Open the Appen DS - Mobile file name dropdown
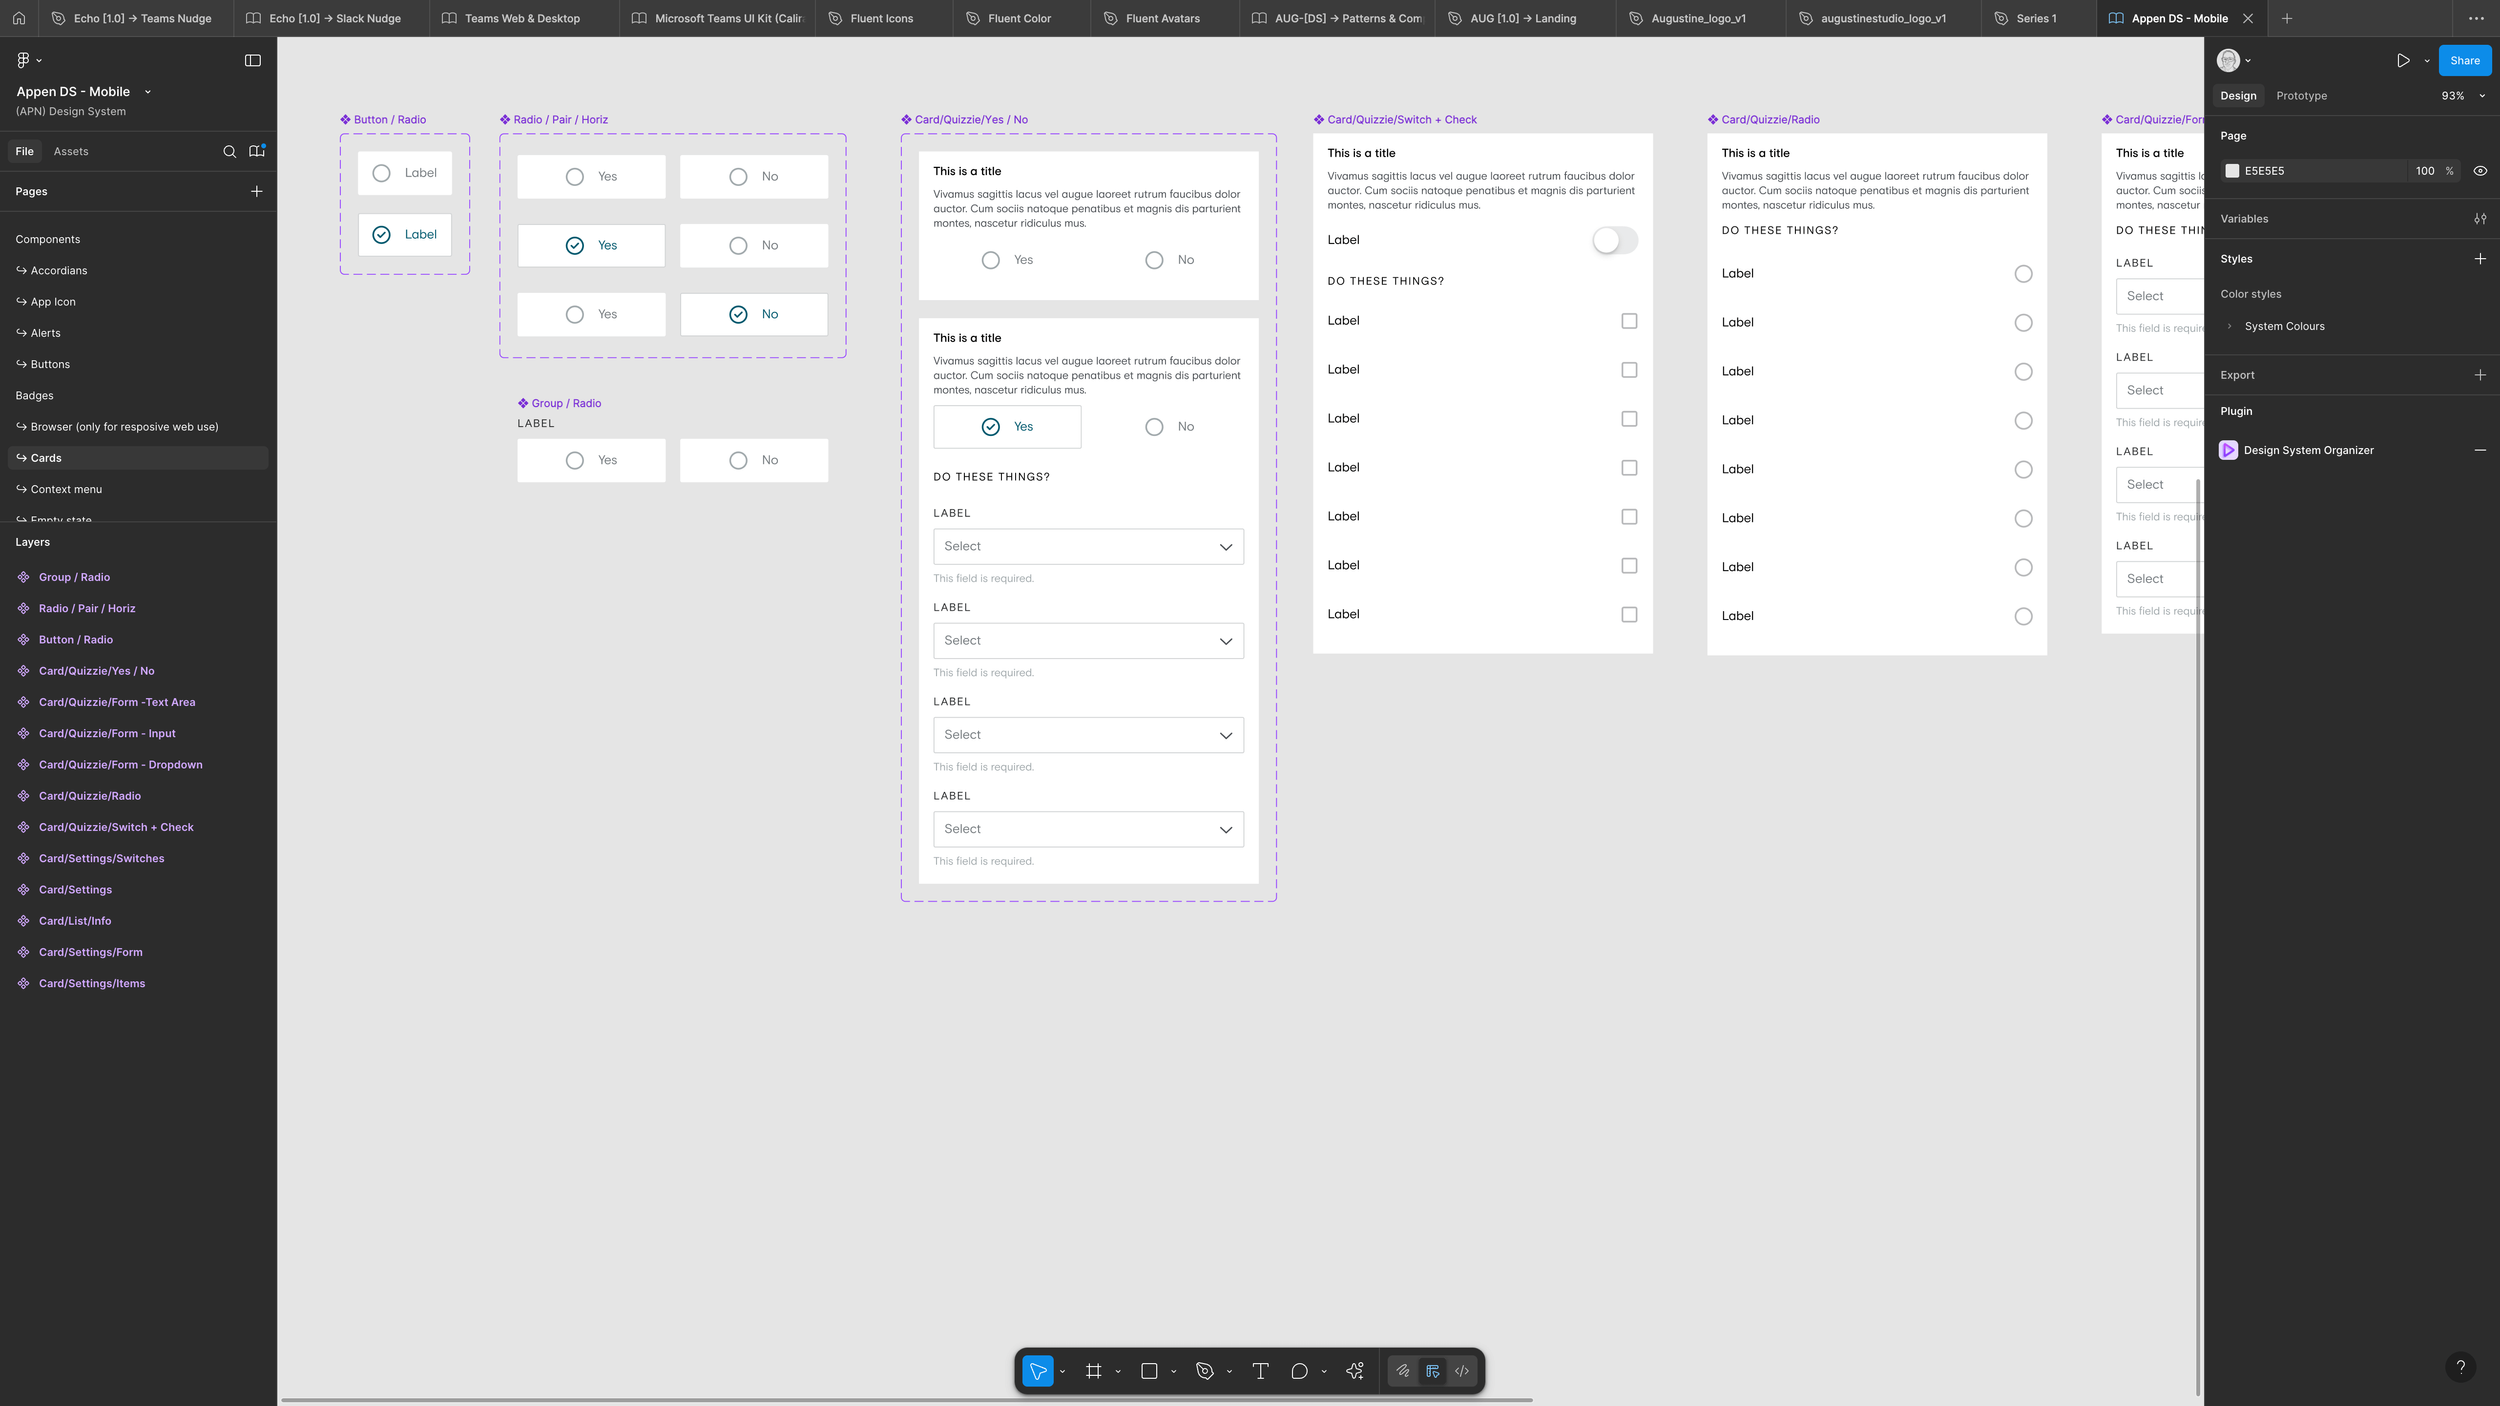Screen dimensions: 2500x1406 (x=148, y=92)
